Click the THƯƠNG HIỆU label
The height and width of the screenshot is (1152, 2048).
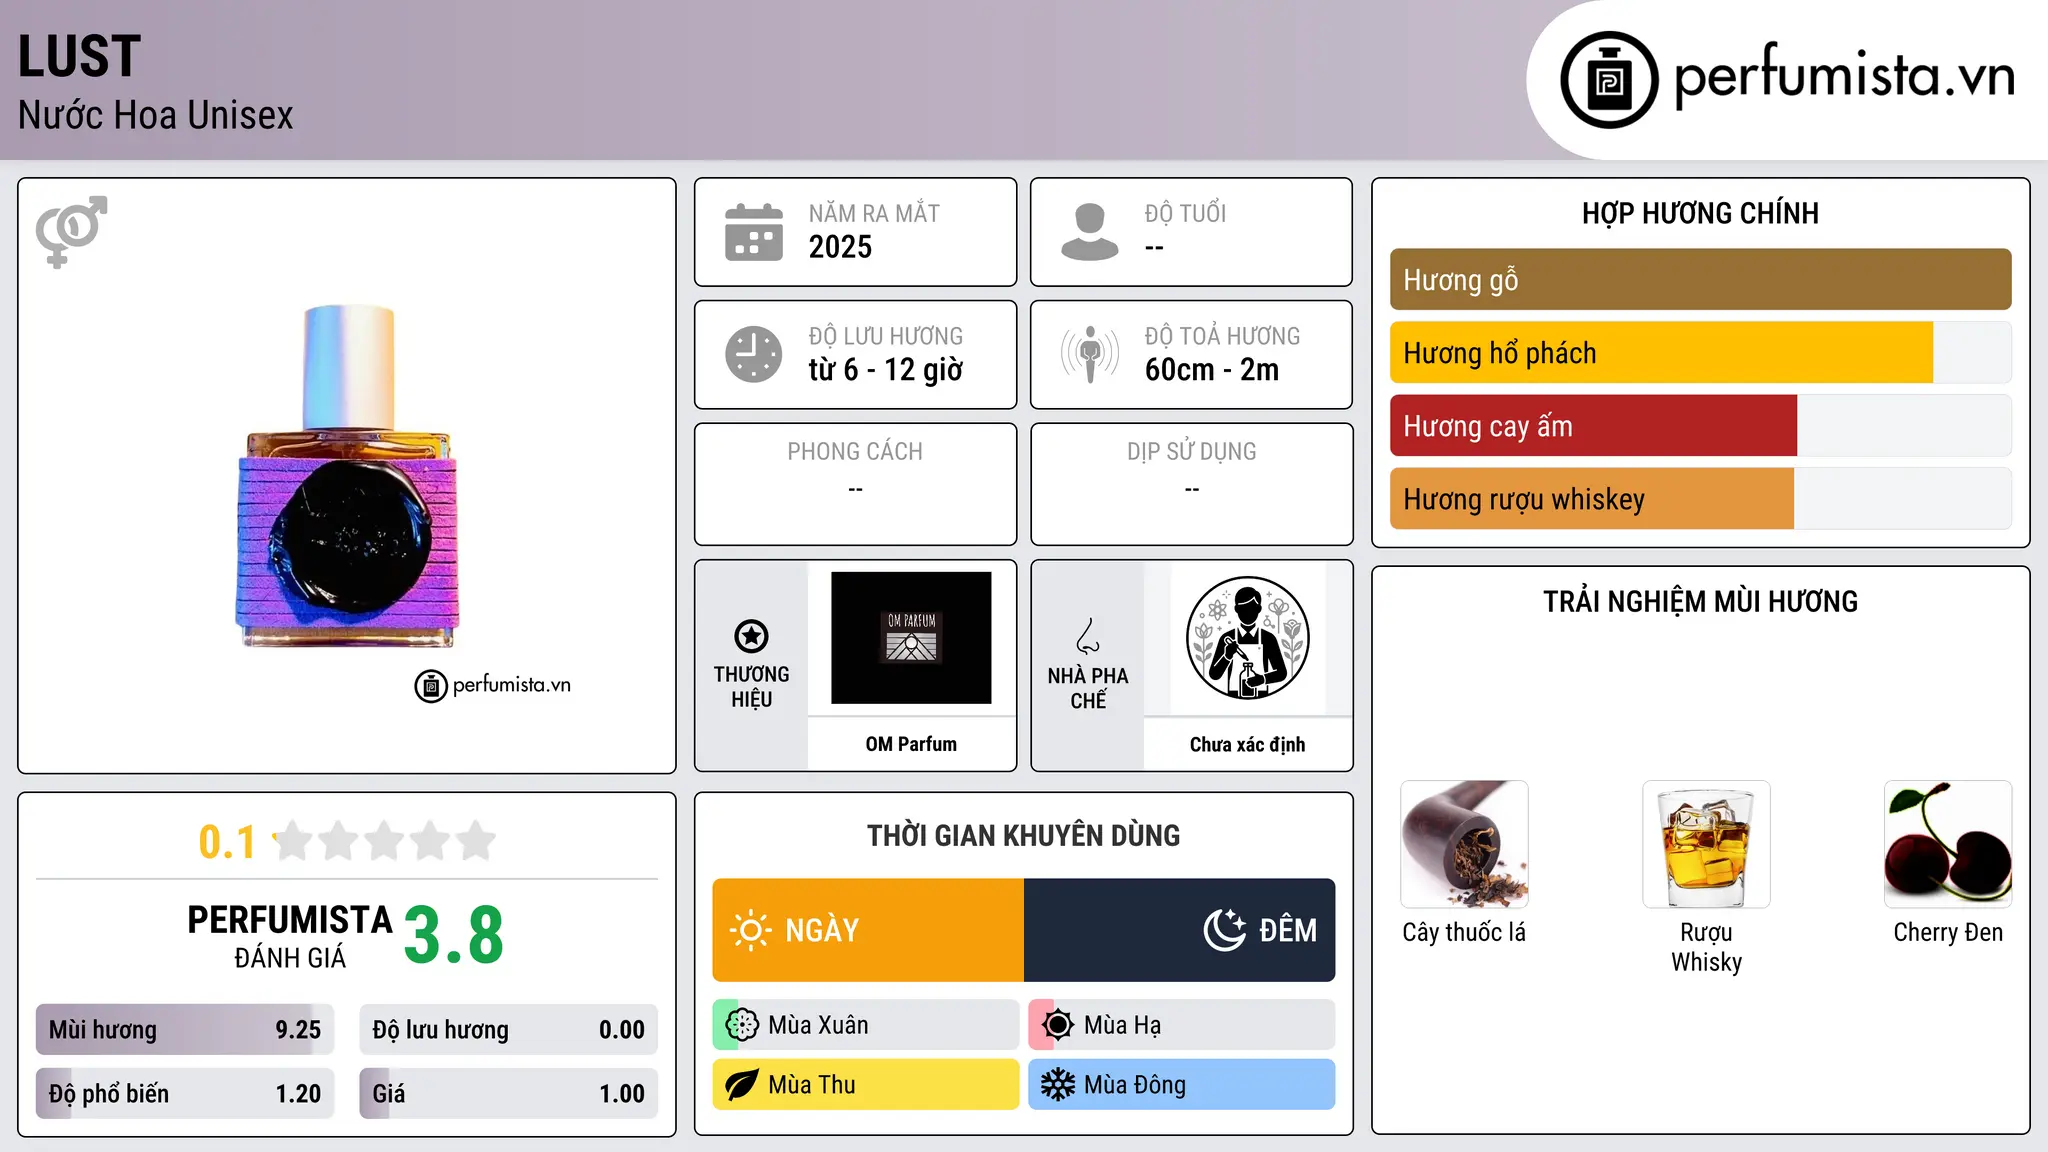tap(751, 686)
